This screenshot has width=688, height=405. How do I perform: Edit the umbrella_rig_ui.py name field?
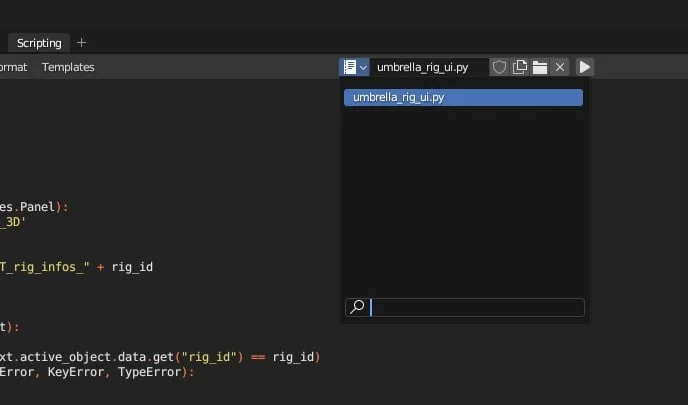click(428, 67)
